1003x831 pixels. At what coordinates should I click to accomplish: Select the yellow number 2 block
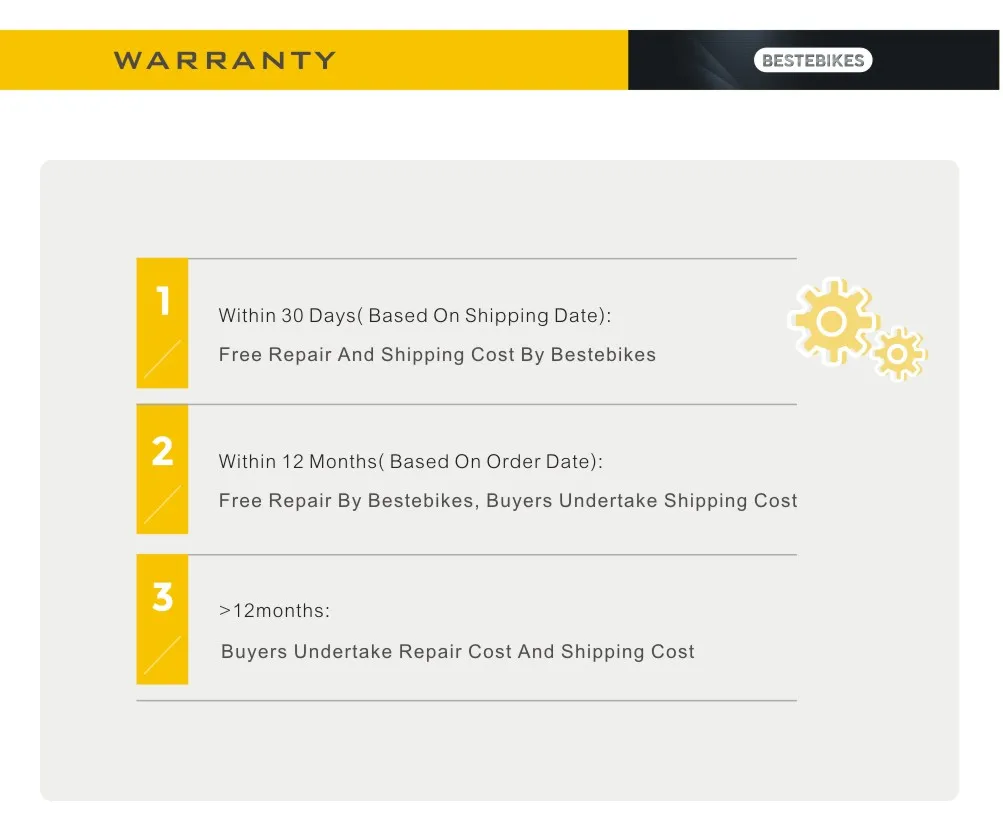(x=162, y=469)
